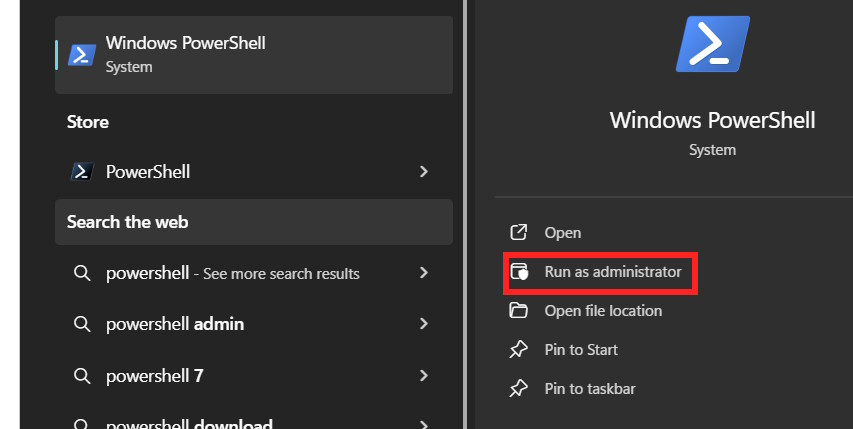Image resolution: width=853 pixels, height=429 pixels.
Task: Select 'powershell 7' web suggestion
Action: [254, 376]
